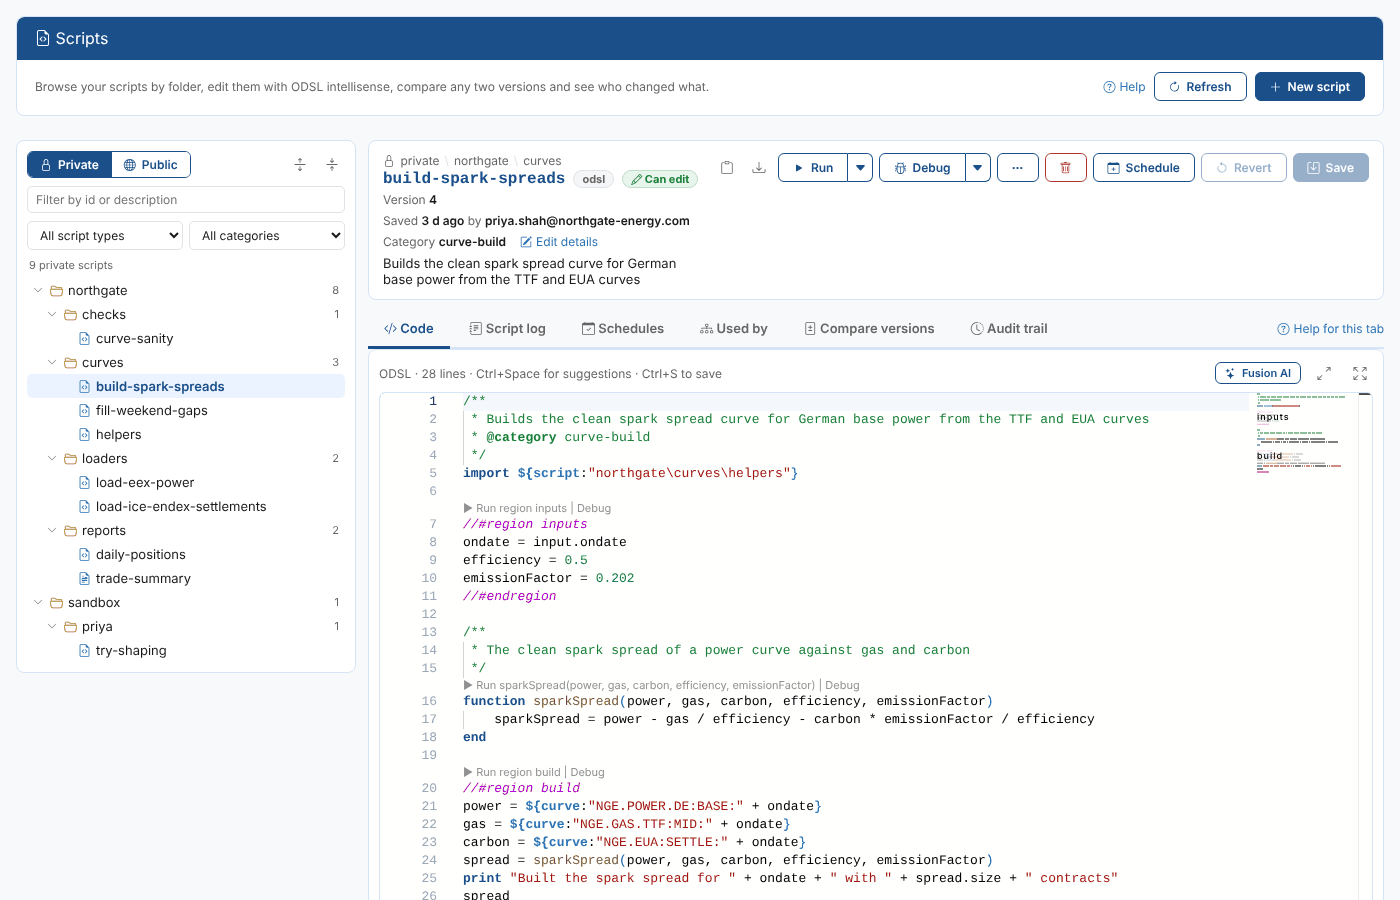
Task: Click the Scripts page header icon
Action: 42,38
